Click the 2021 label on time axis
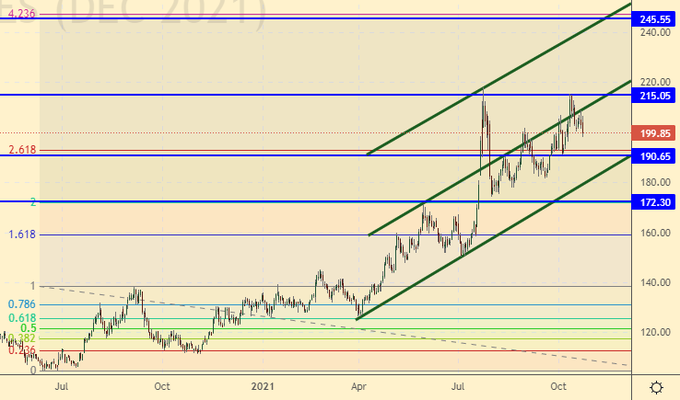 click(x=262, y=385)
